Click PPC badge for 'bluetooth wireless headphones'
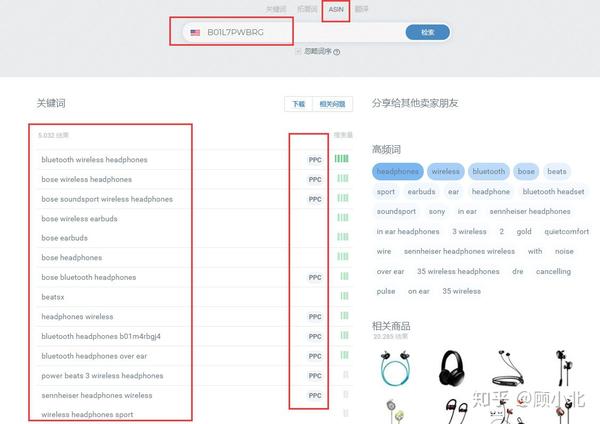 point(315,160)
